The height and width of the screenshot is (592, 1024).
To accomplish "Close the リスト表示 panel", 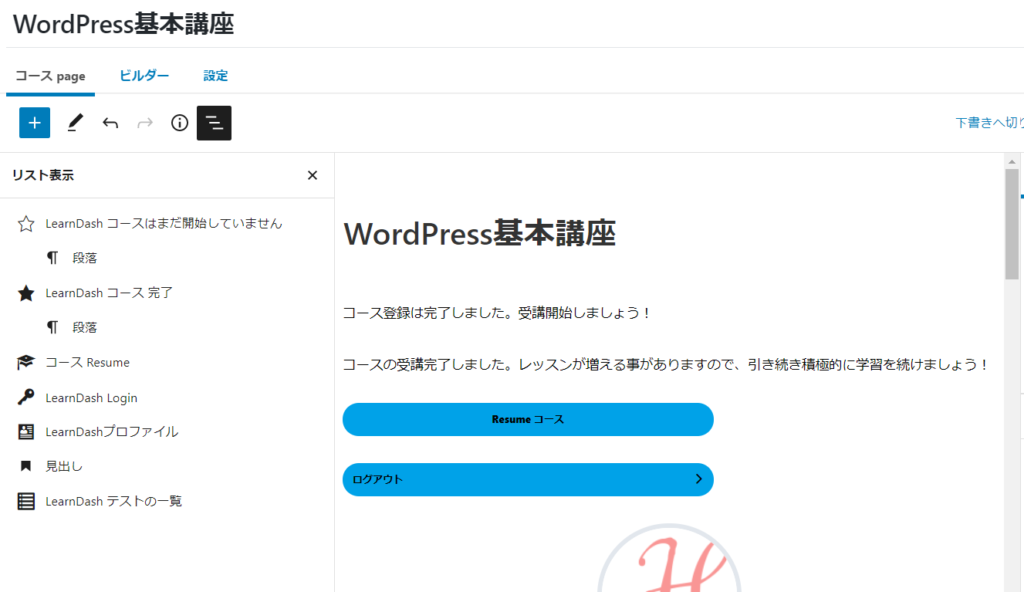I will pyautogui.click(x=312, y=175).
